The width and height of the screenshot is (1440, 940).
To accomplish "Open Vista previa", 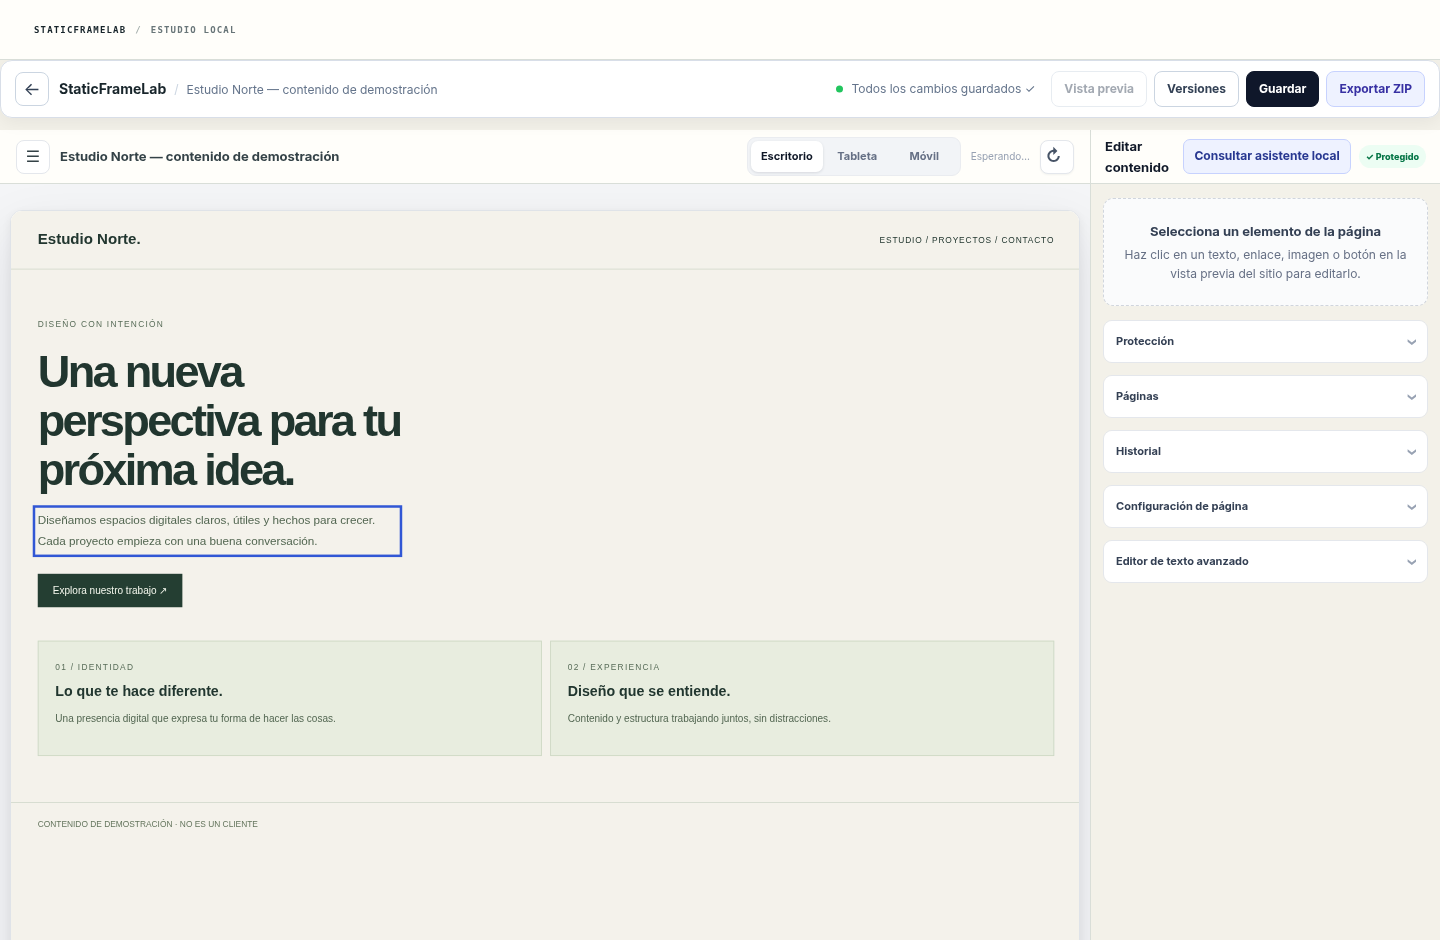I will tap(1098, 89).
